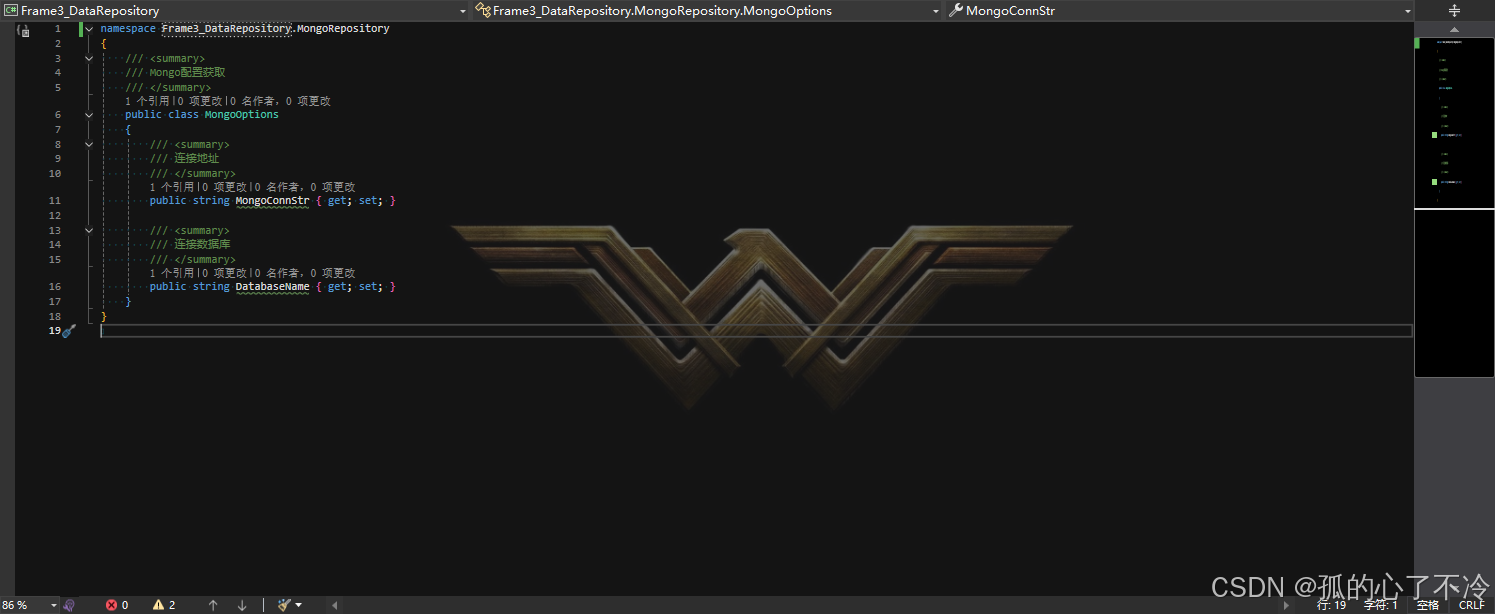
Task: Click the vertical scrollbar up arrow
Action: [x=1454, y=30]
